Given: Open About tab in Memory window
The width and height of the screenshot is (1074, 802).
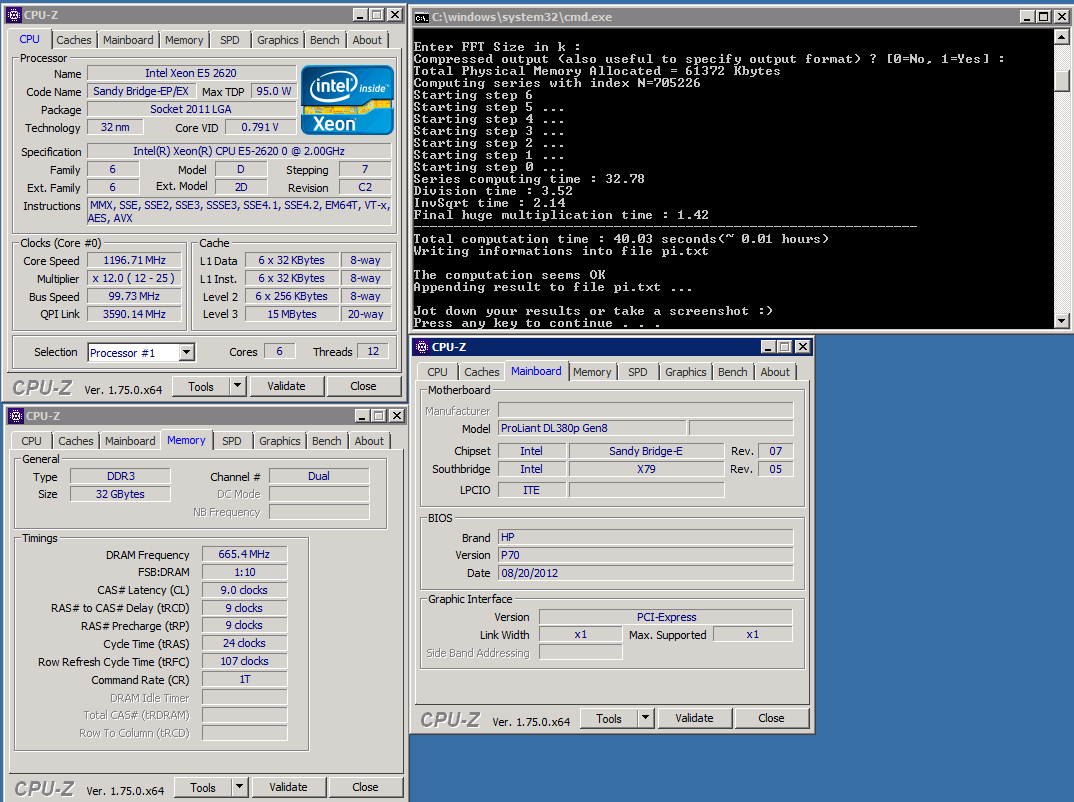Looking at the screenshot, I should point(369,441).
